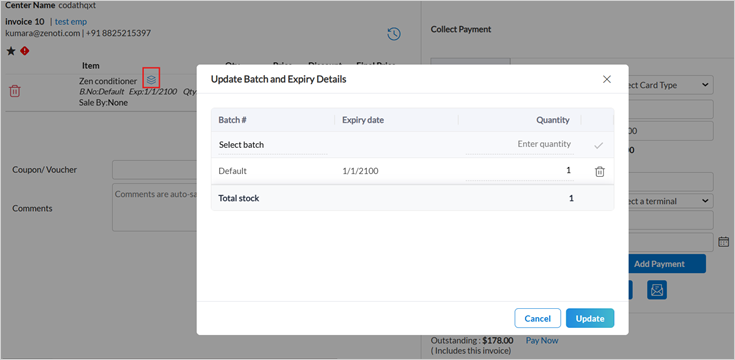Image resolution: width=735 pixels, height=360 pixels.
Task: Select the 1/1/2100 expiry date cell
Action: 360,171
